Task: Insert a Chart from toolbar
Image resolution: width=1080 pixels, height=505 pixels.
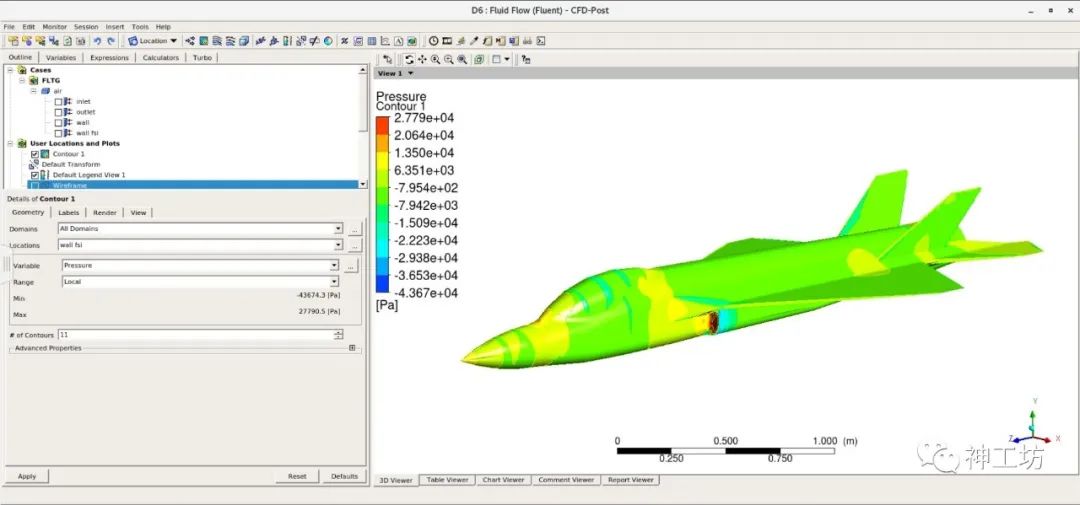Action: (x=385, y=41)
